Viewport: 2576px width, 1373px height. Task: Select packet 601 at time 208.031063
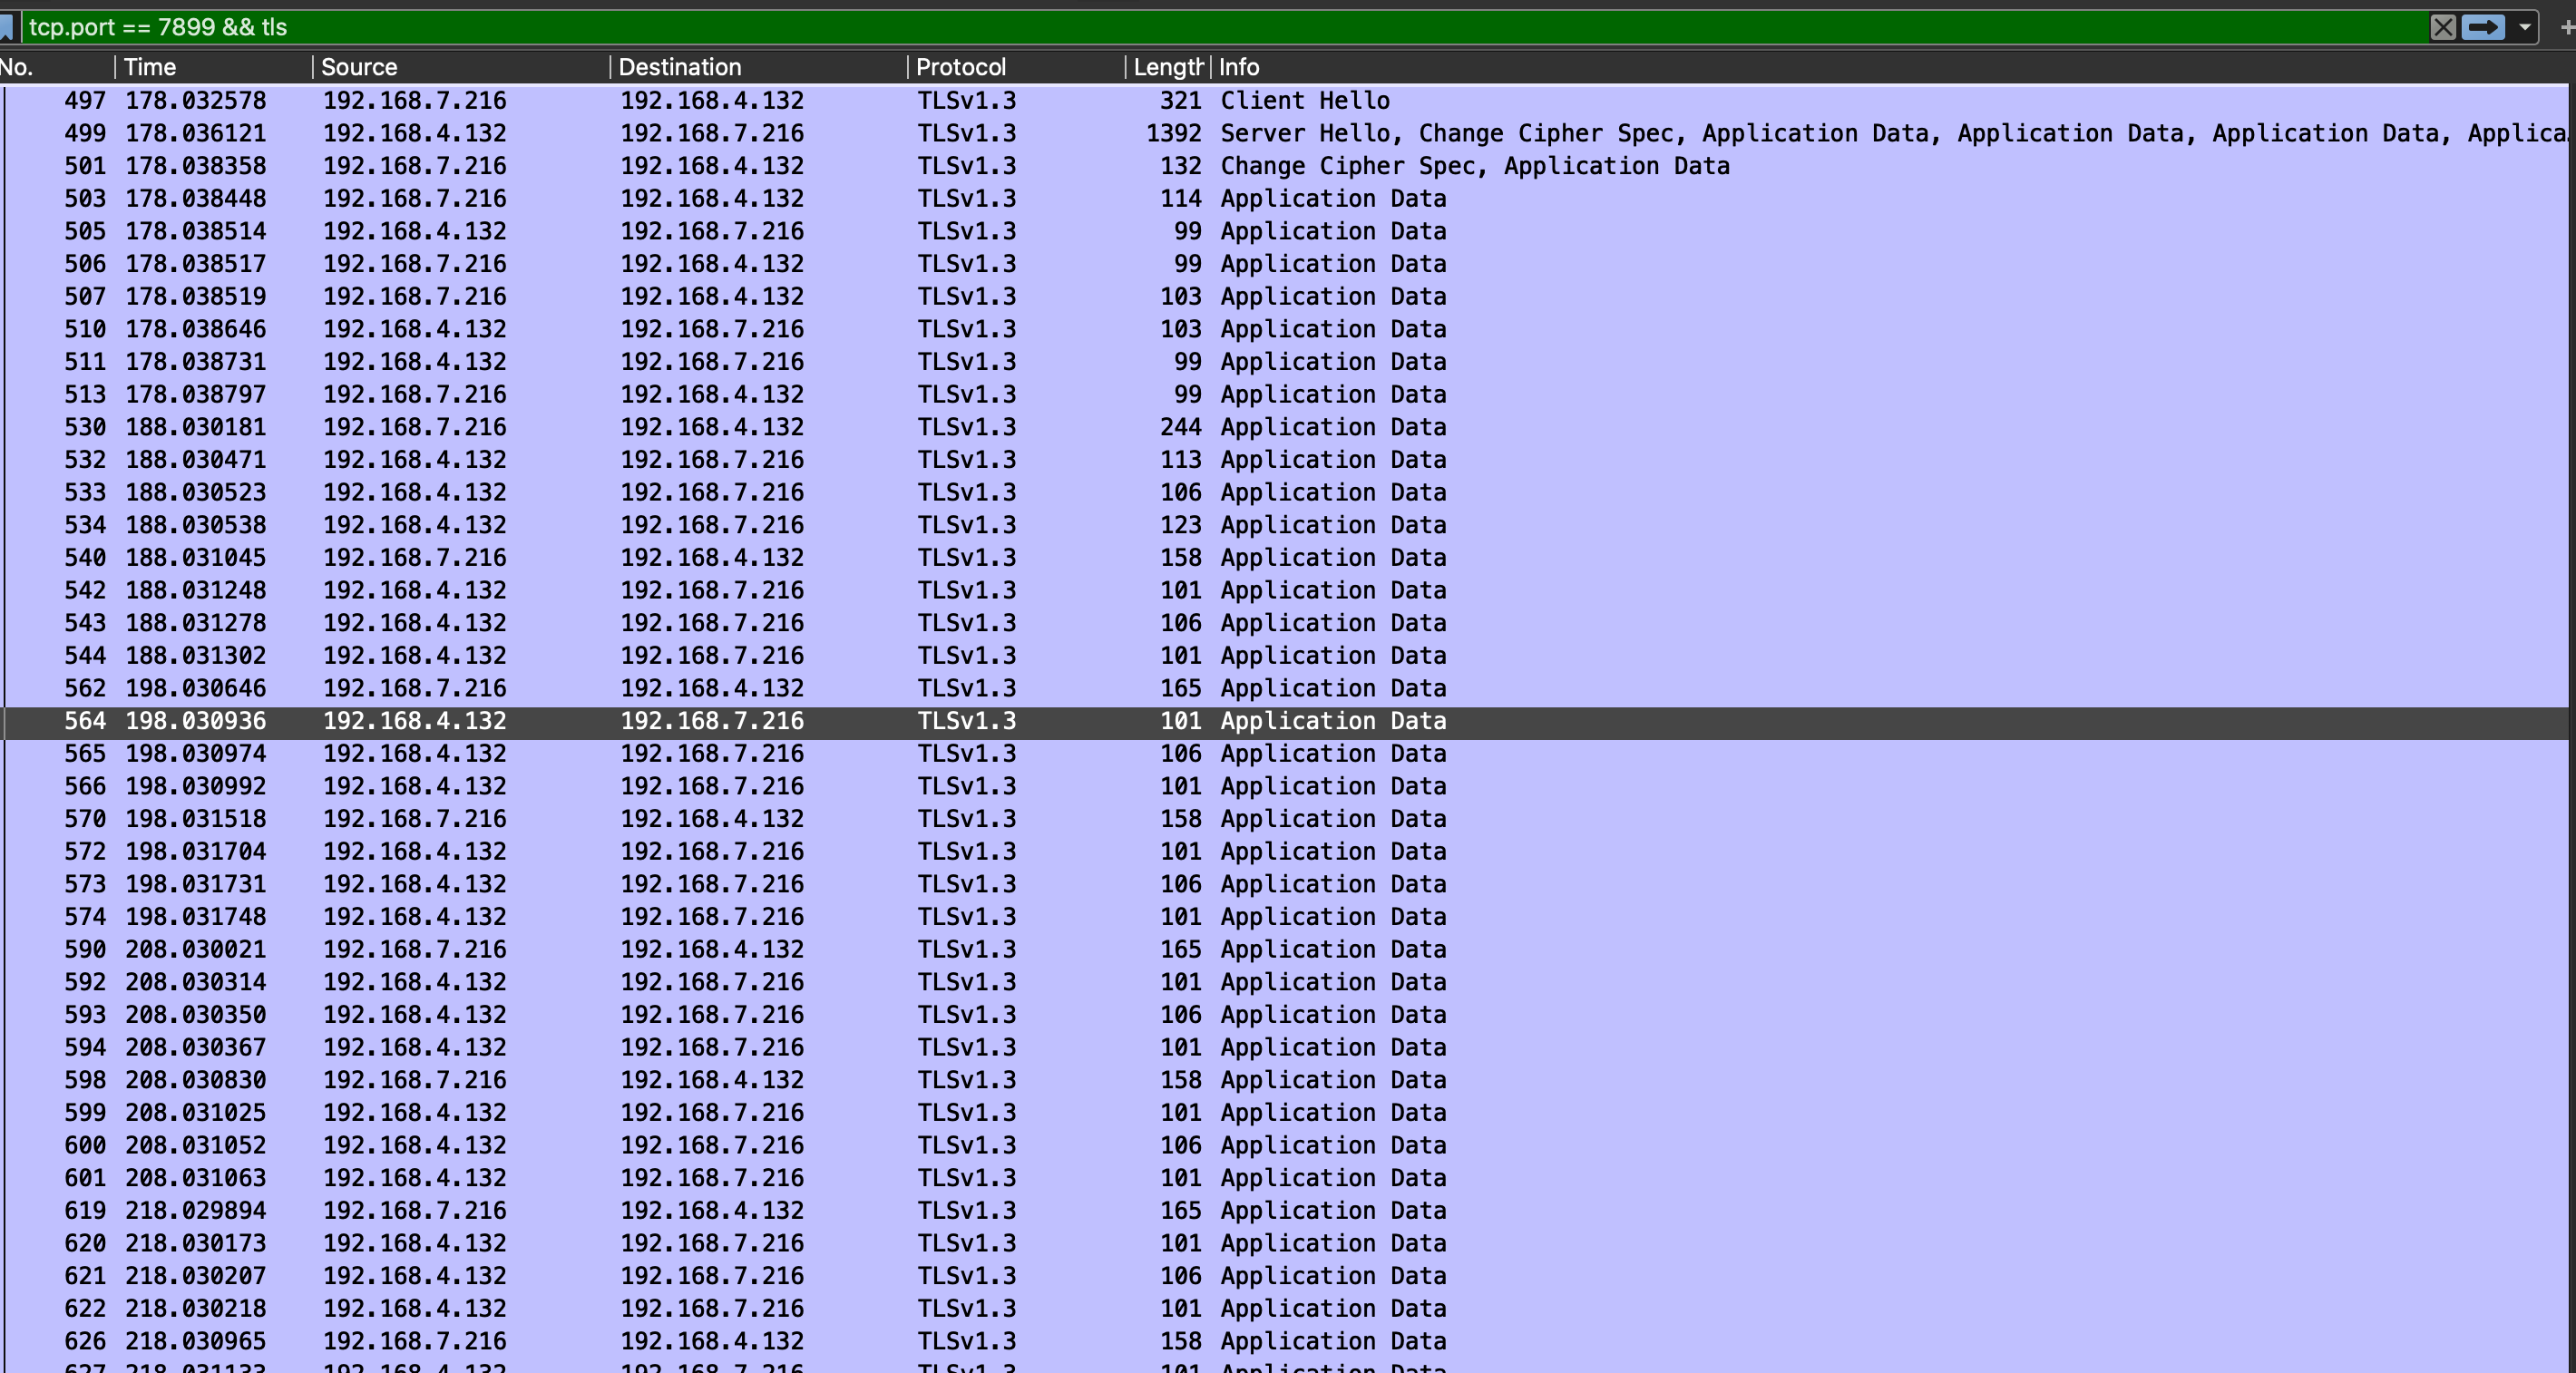pos(1286,1178)
